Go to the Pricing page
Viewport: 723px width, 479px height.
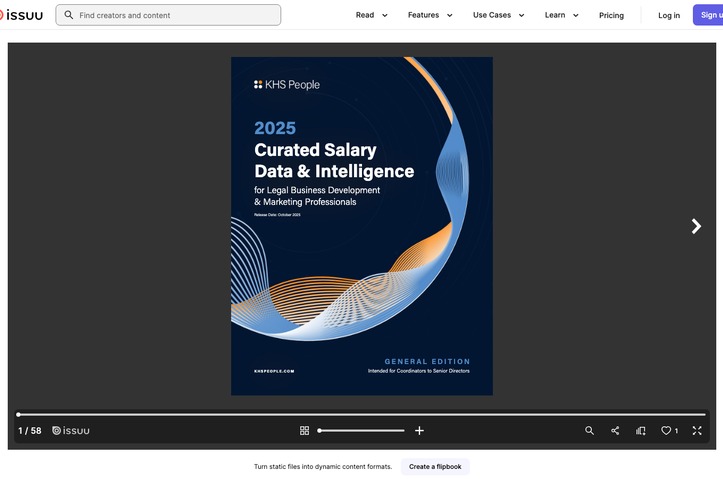611,15
